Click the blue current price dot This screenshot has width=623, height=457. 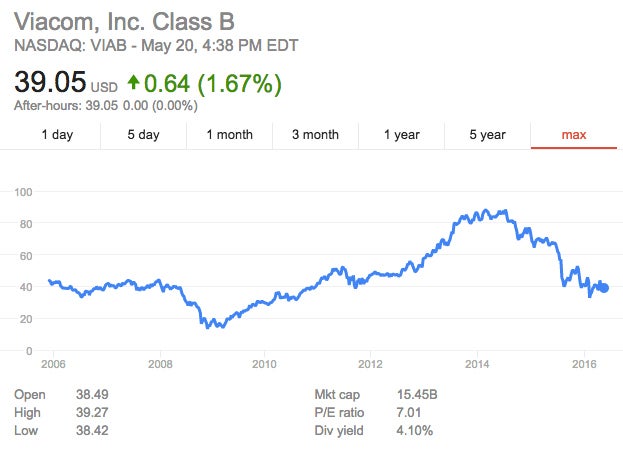click(604, 288)
